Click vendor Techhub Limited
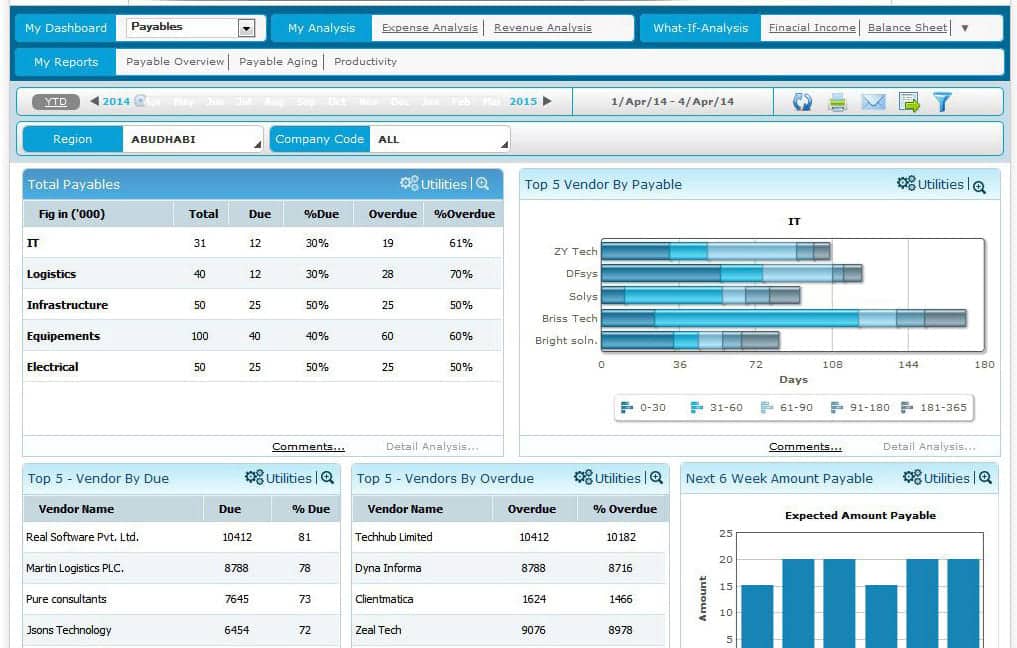1017x648 pixels. (x=393, y=537)
